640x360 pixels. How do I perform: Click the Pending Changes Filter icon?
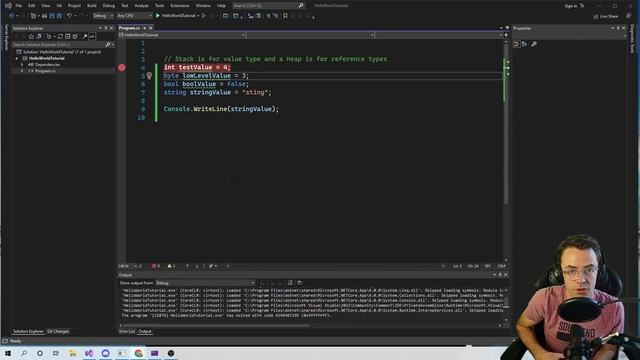[49, 36]
